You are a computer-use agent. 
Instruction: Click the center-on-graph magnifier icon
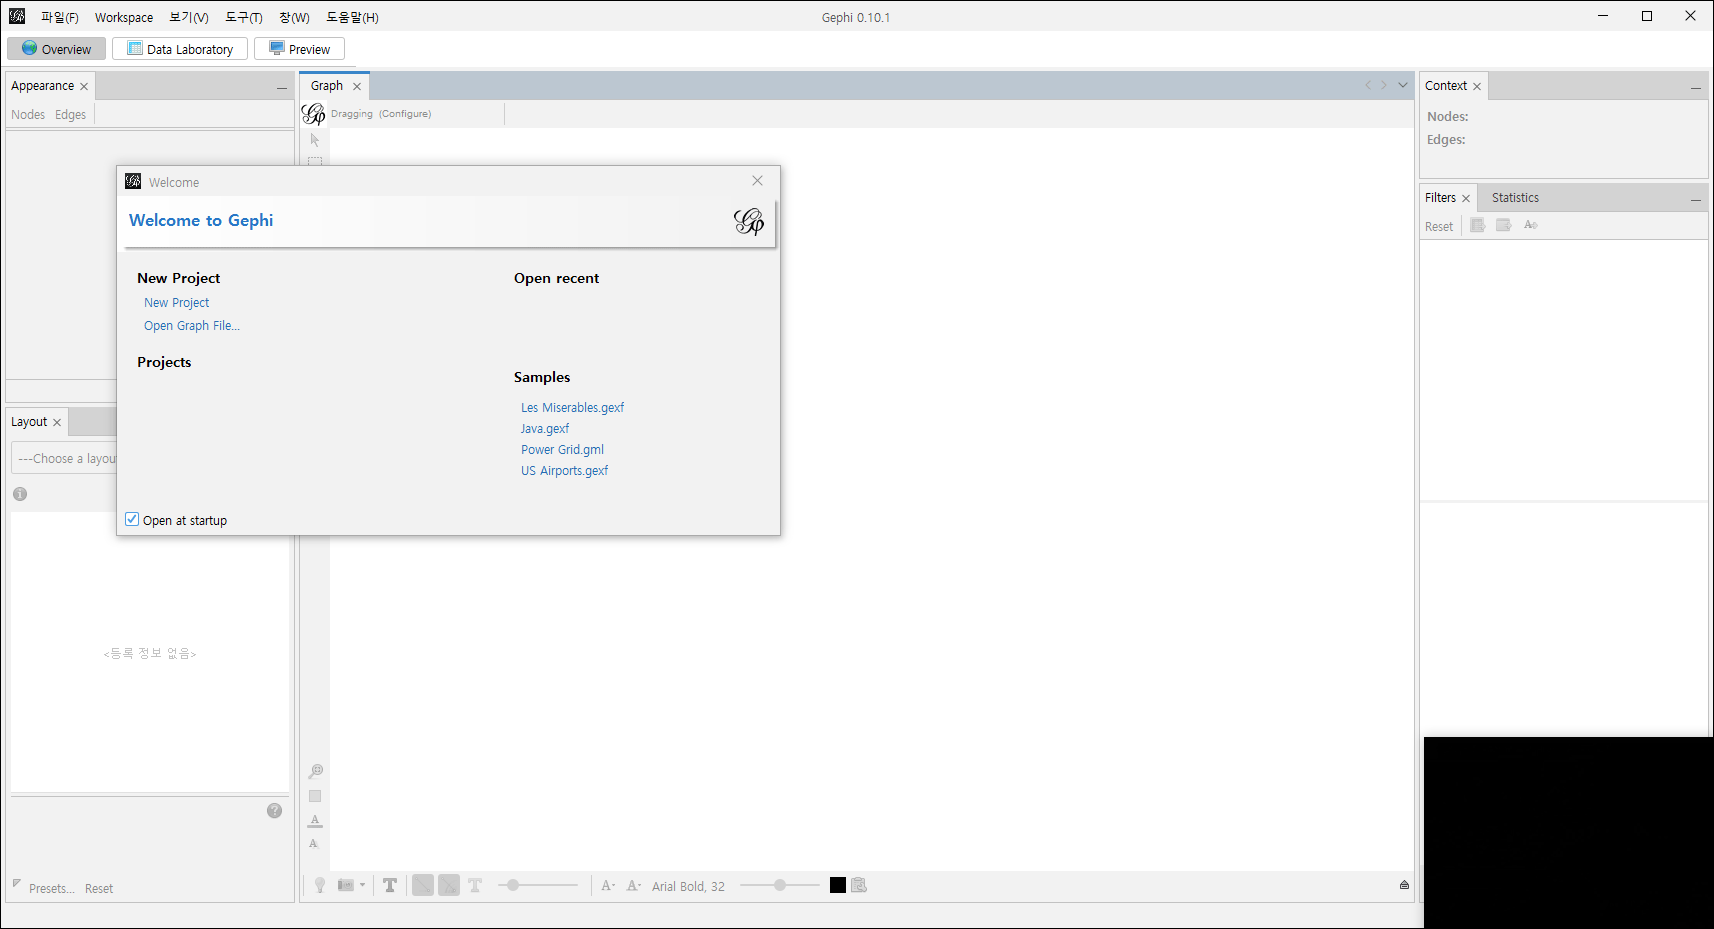[x=315, y=771]
